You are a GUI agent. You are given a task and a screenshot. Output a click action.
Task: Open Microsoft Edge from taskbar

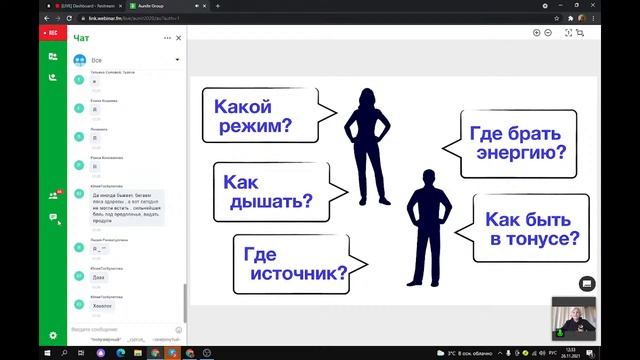120,353
